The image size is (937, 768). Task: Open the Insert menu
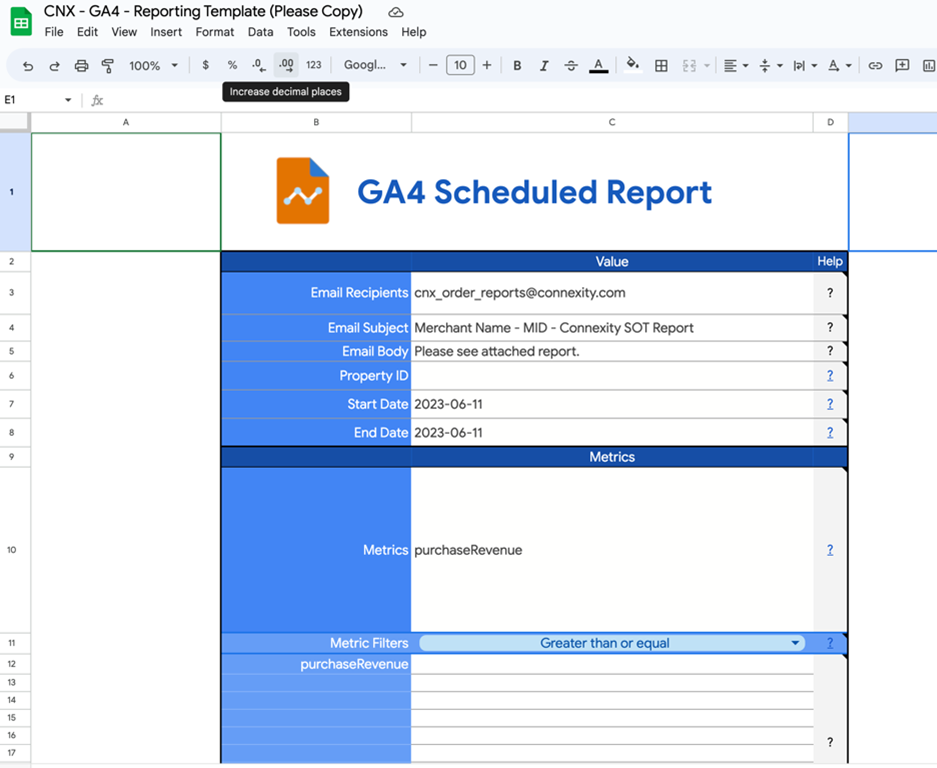click(166, 32)
